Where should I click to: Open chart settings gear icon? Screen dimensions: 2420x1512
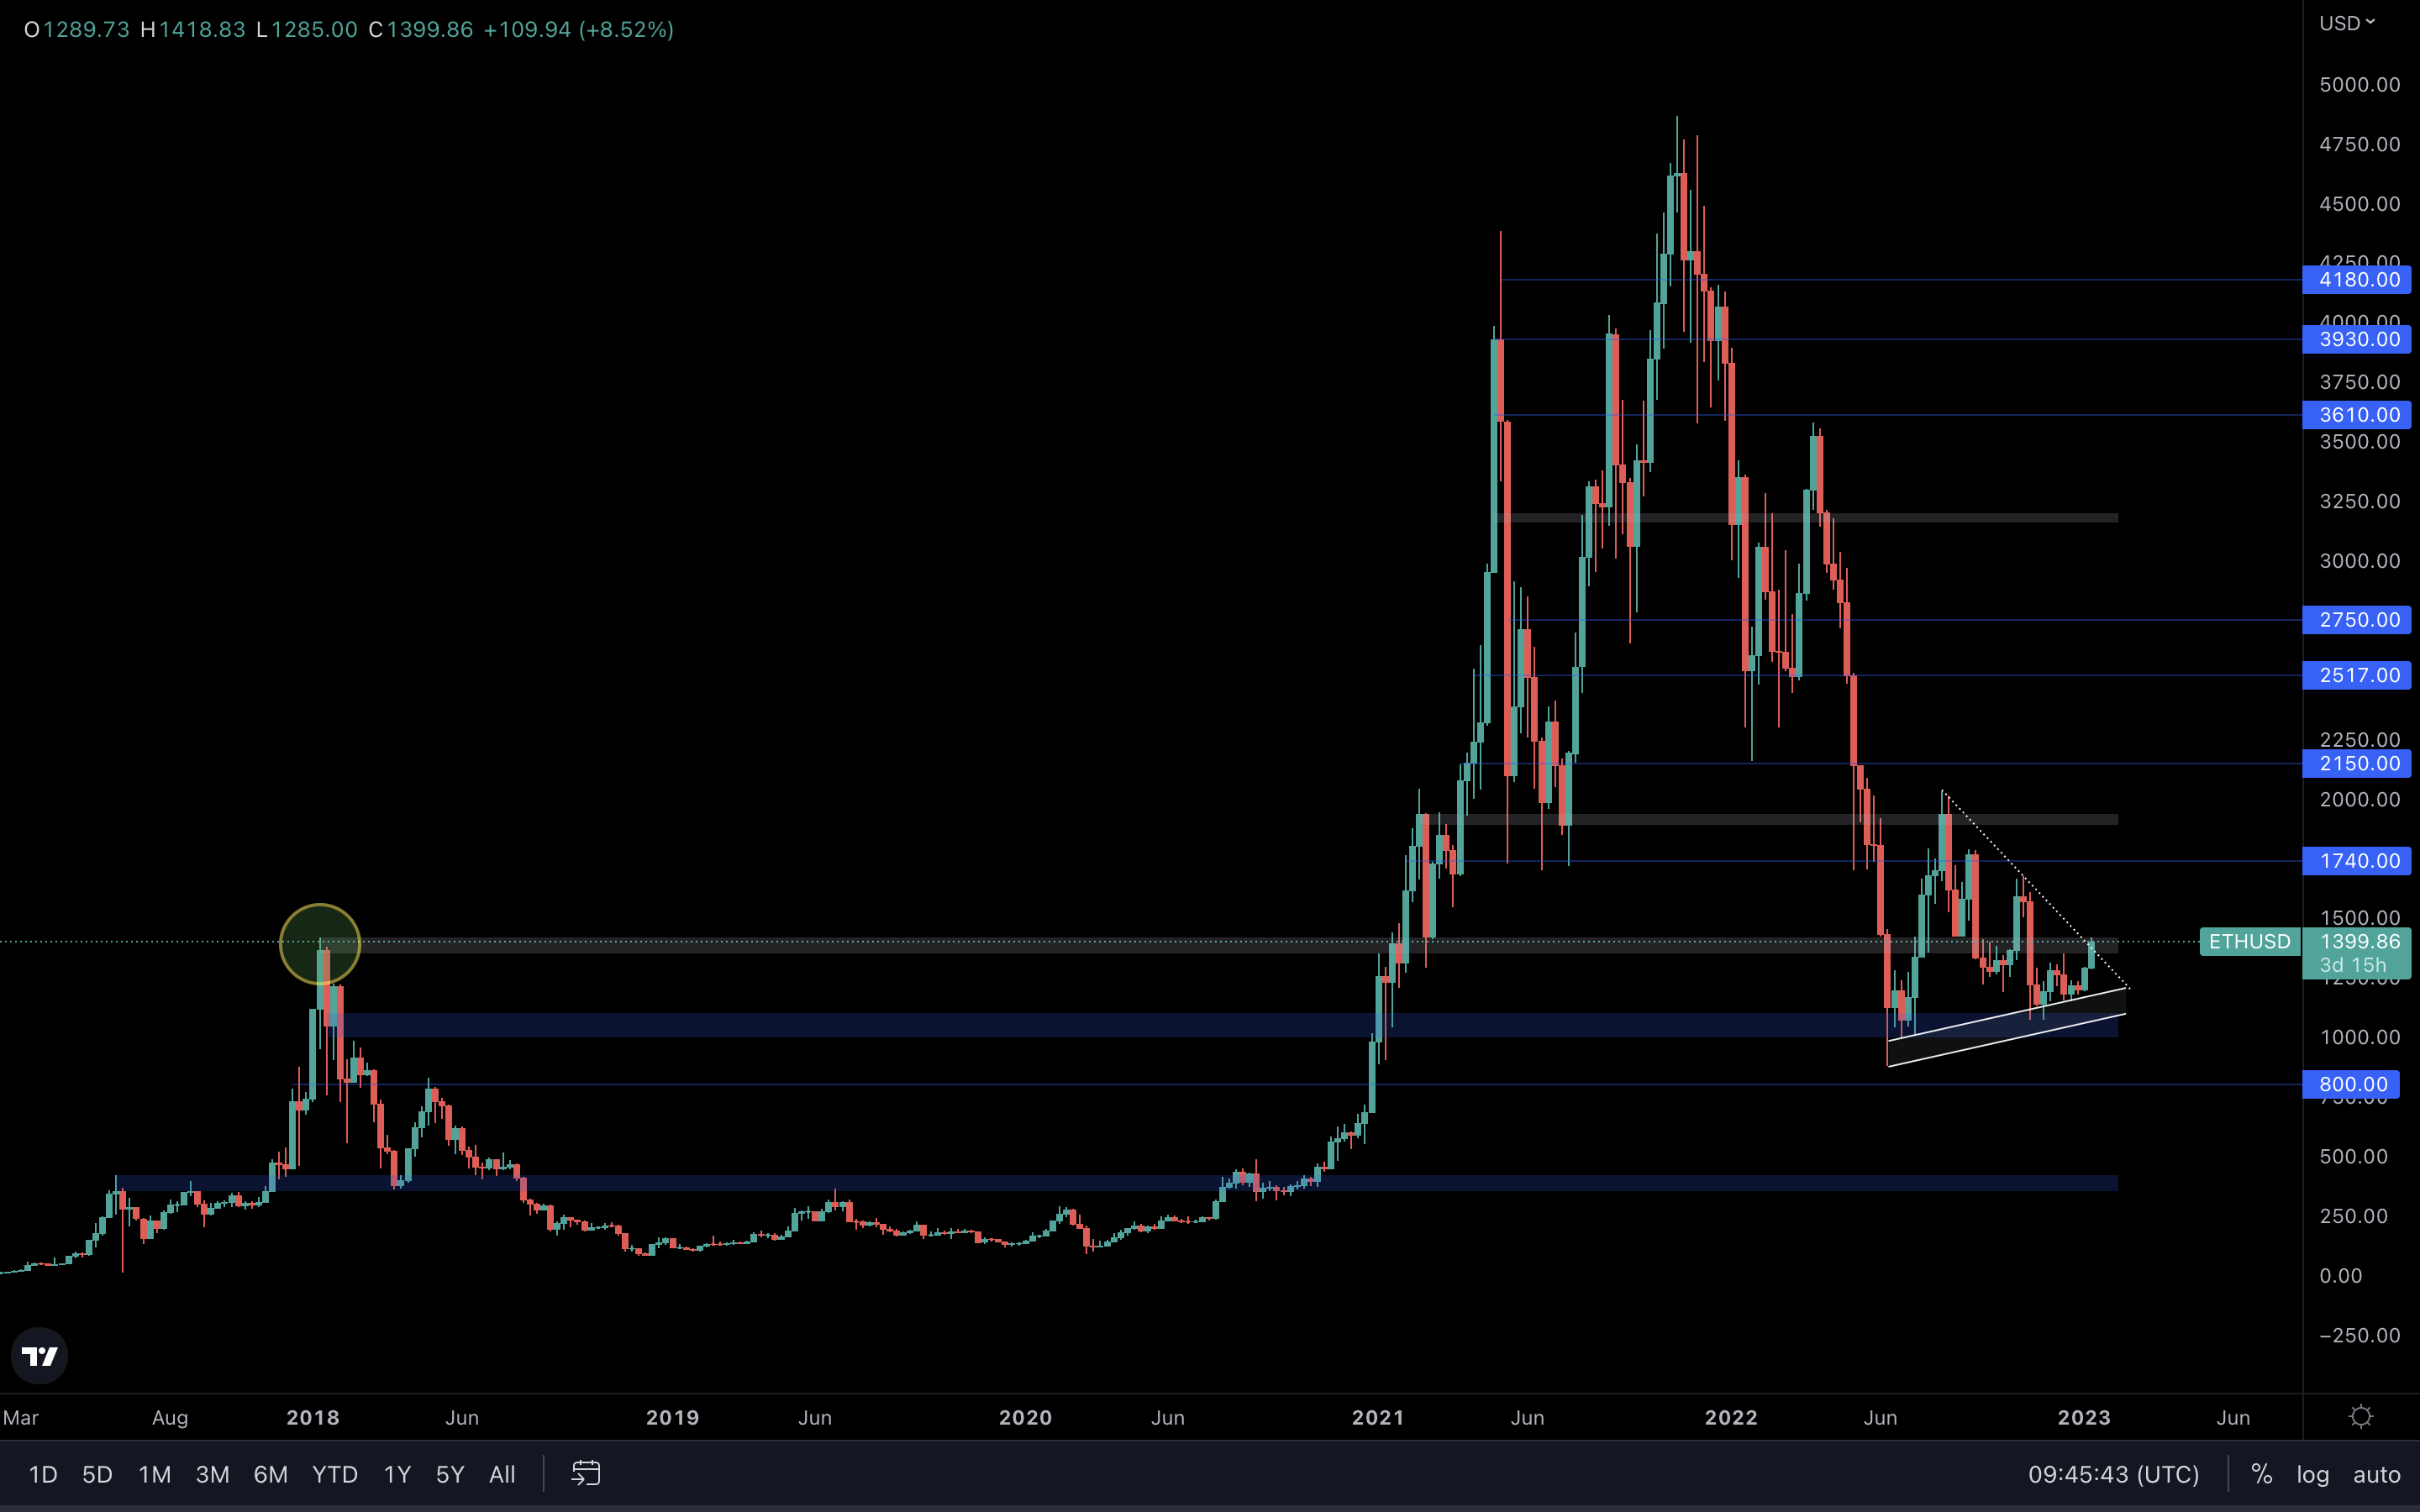(x=2361, y=1416)
